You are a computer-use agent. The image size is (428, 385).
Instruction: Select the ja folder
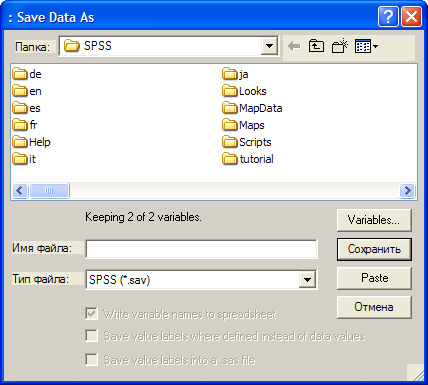tap(235, 74)
